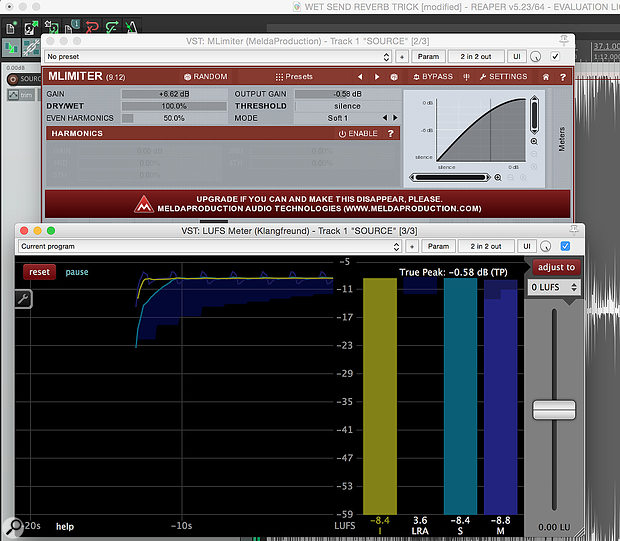Click the EVEN HARMONICS slider at 50.0%
Image resolution: width=620 pixels, height=541 pixels.
[174, 118]
